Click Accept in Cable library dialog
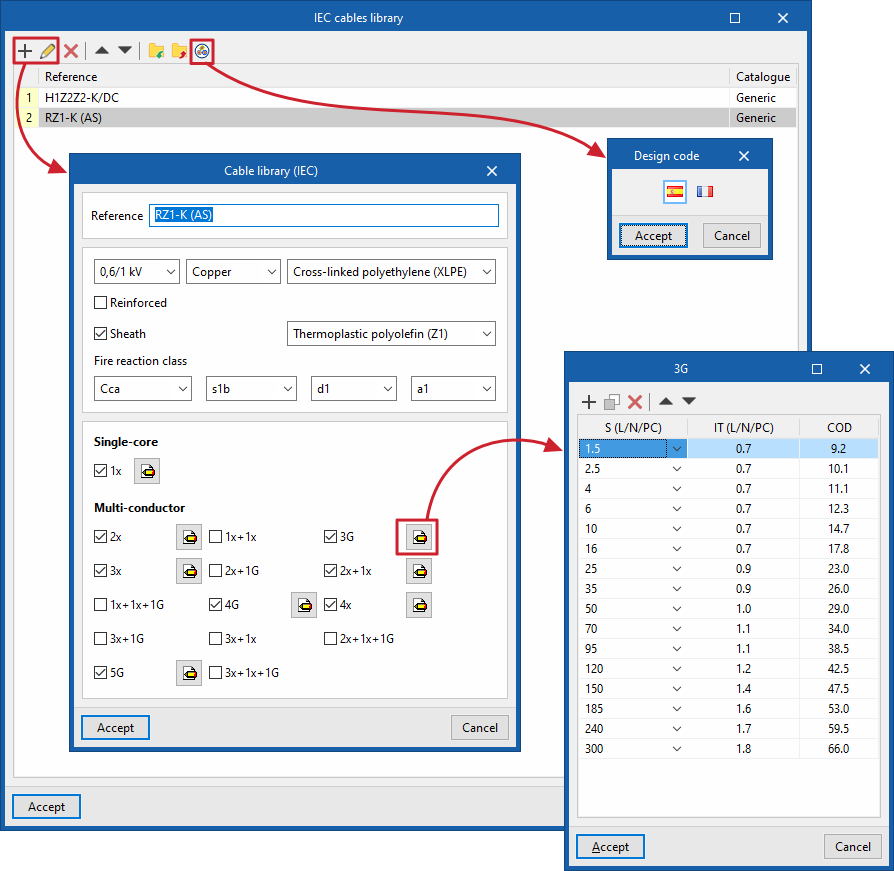 (115, 728)
